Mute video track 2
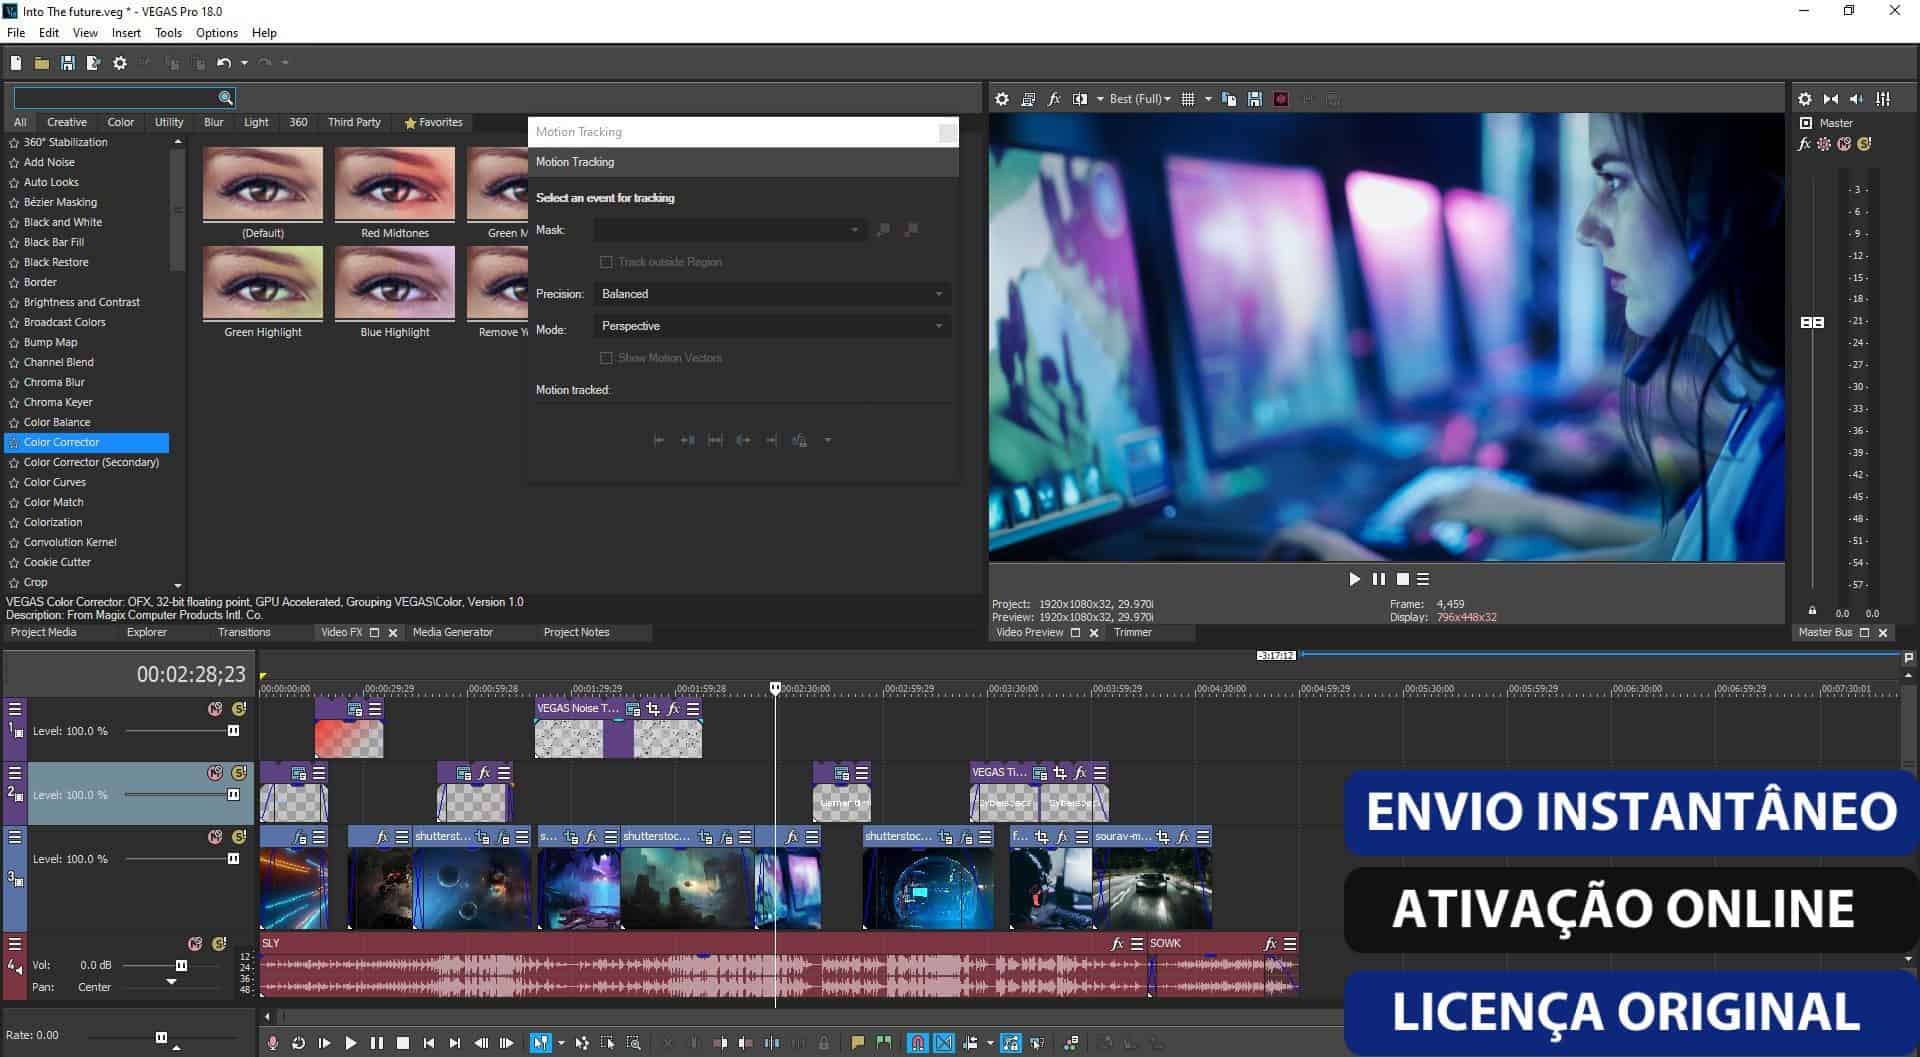This screenshot has width=1920, height=1057. point(215,773)
